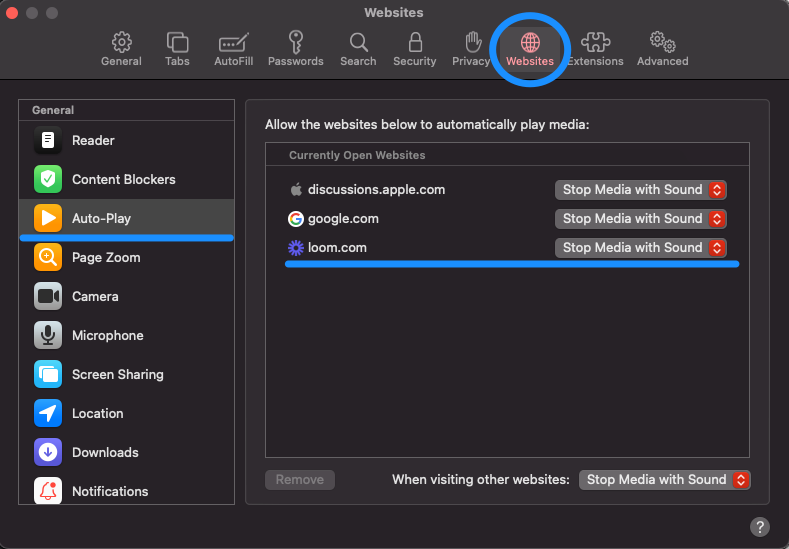789x549 pixels.
Task: Select Reader in the sidebar
Action: pyautogui.click(x=93, y=141)
